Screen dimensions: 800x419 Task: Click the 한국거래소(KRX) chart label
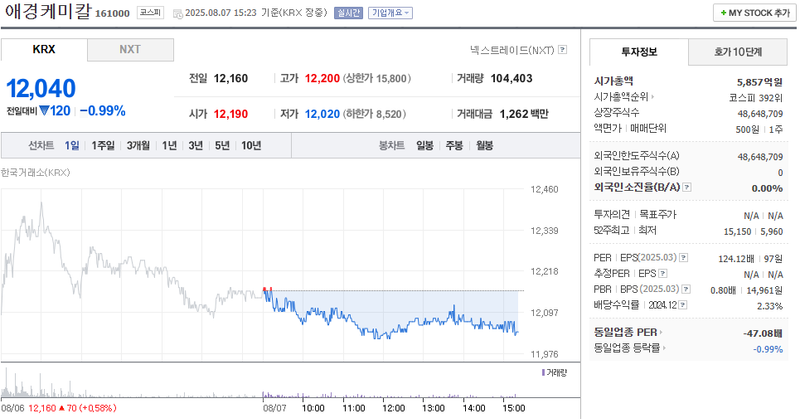35,172
